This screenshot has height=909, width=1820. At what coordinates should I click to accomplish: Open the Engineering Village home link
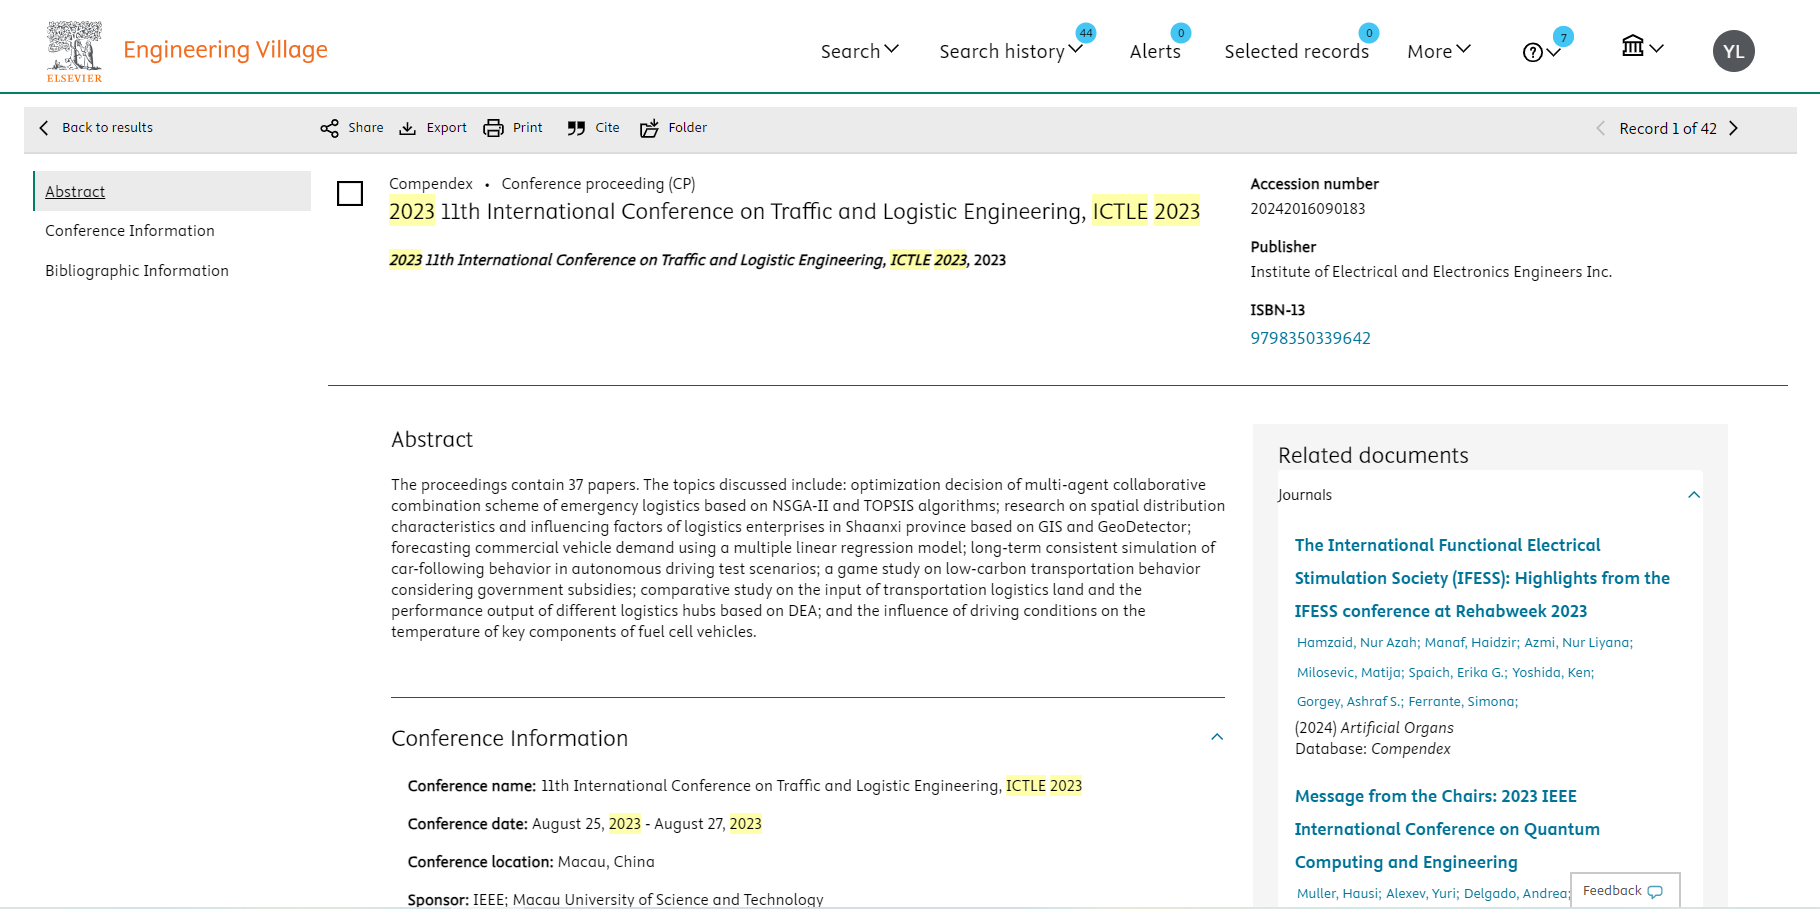225,50
